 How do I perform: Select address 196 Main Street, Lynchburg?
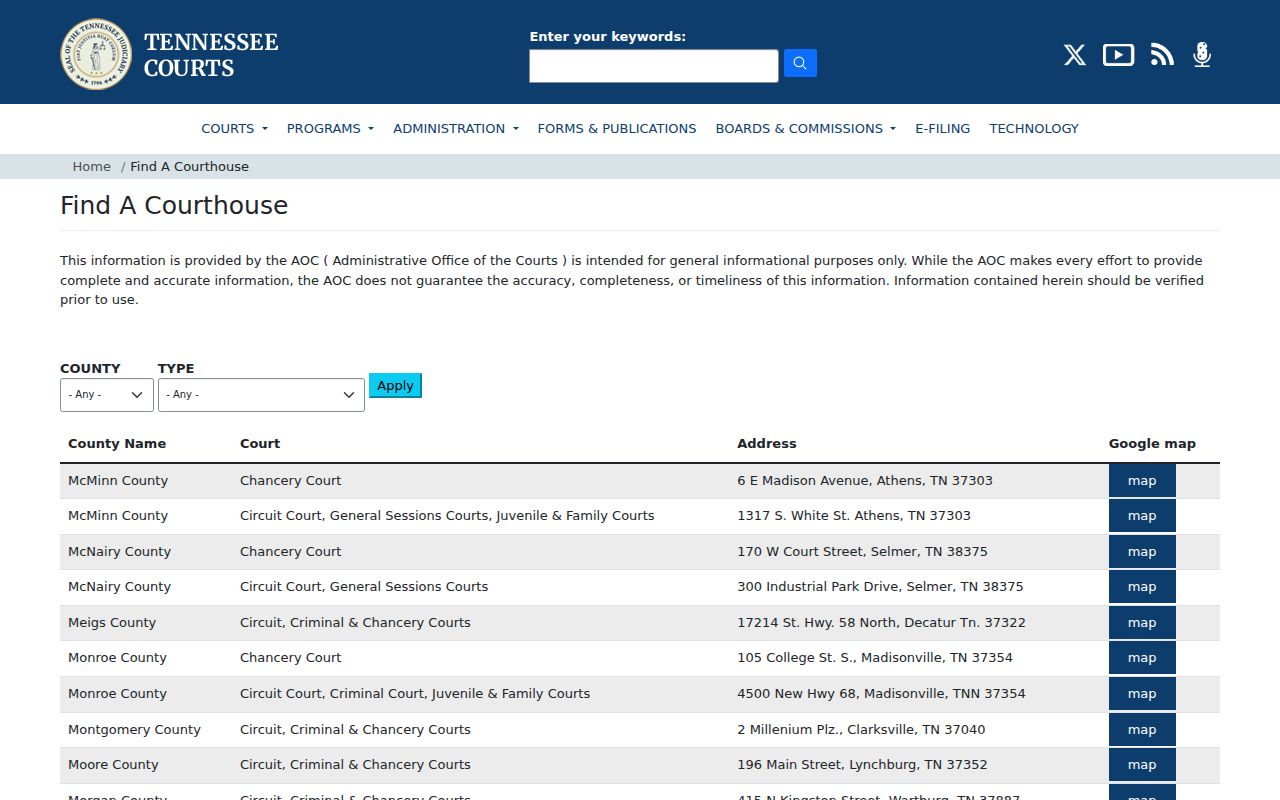point(862,765)
